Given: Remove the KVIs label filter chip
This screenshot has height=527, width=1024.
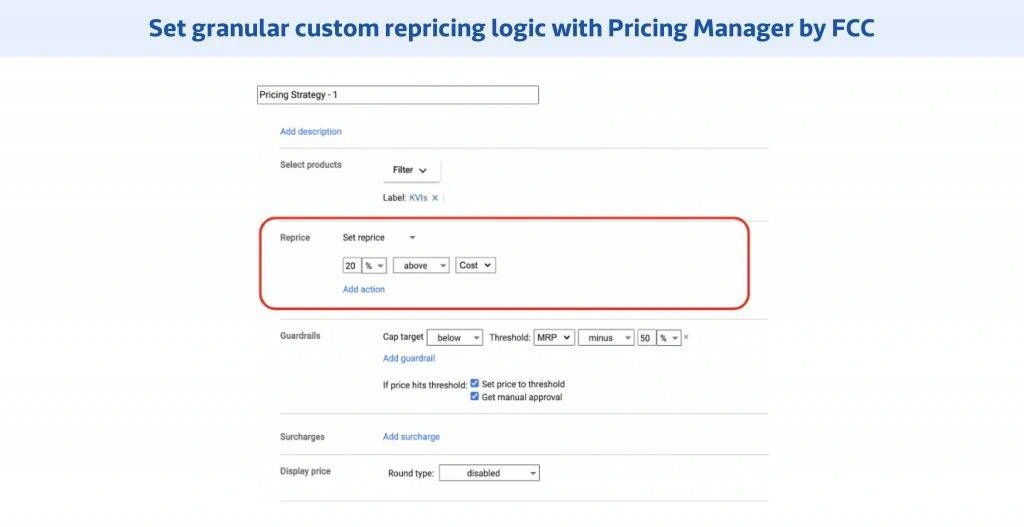Looking at the screenshot, I should 435,198.
